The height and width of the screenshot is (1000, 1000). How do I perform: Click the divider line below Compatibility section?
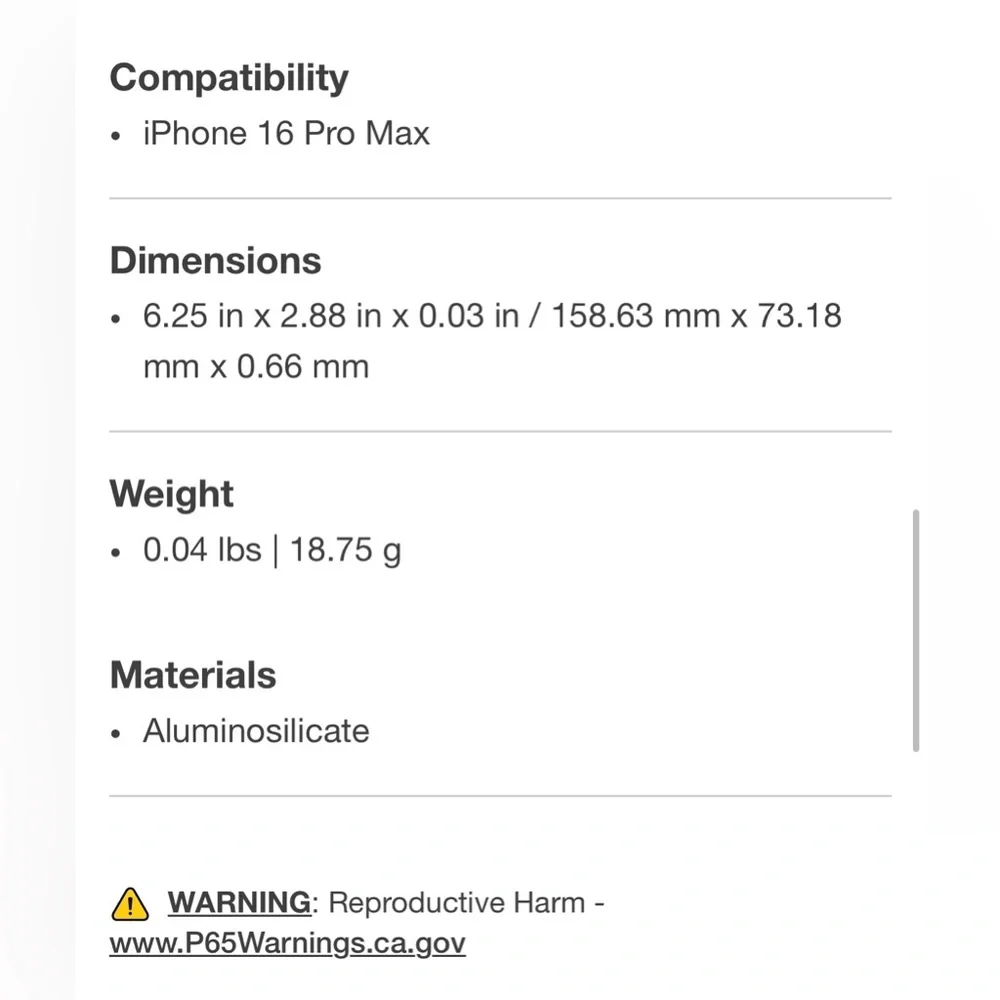tap(501, 198)
